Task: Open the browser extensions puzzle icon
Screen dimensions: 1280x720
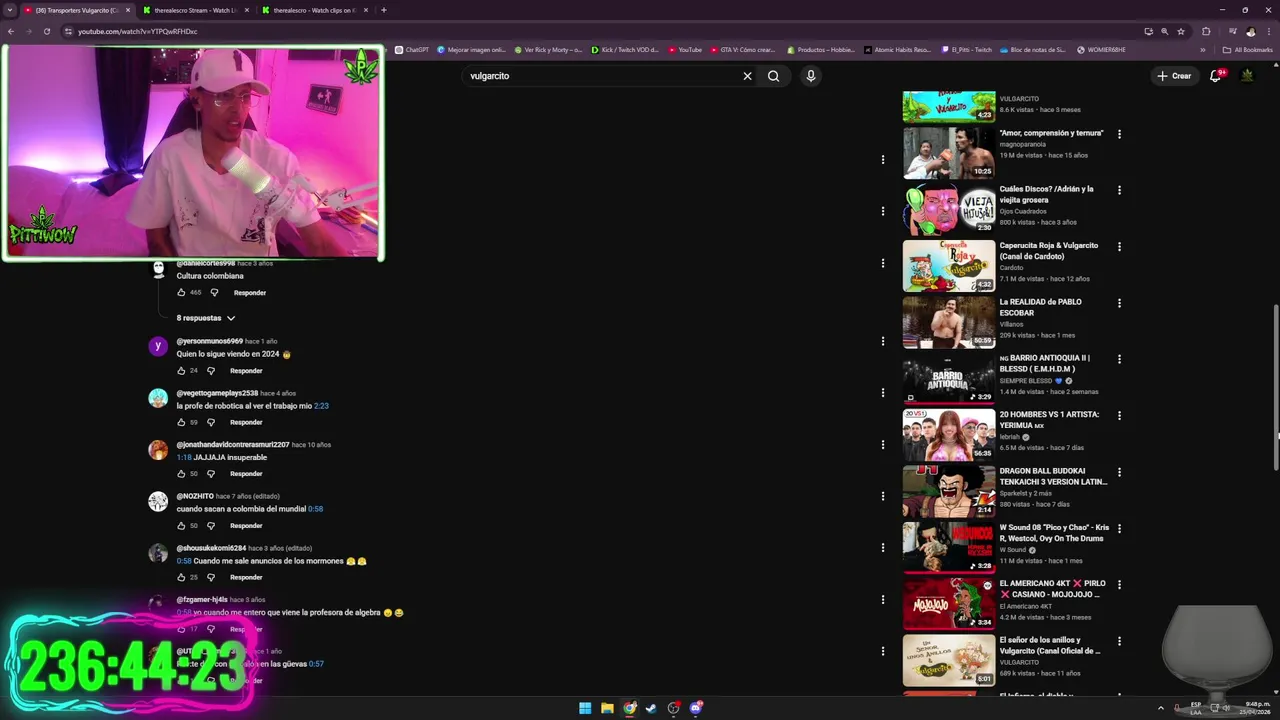Action: (1206, 31)
